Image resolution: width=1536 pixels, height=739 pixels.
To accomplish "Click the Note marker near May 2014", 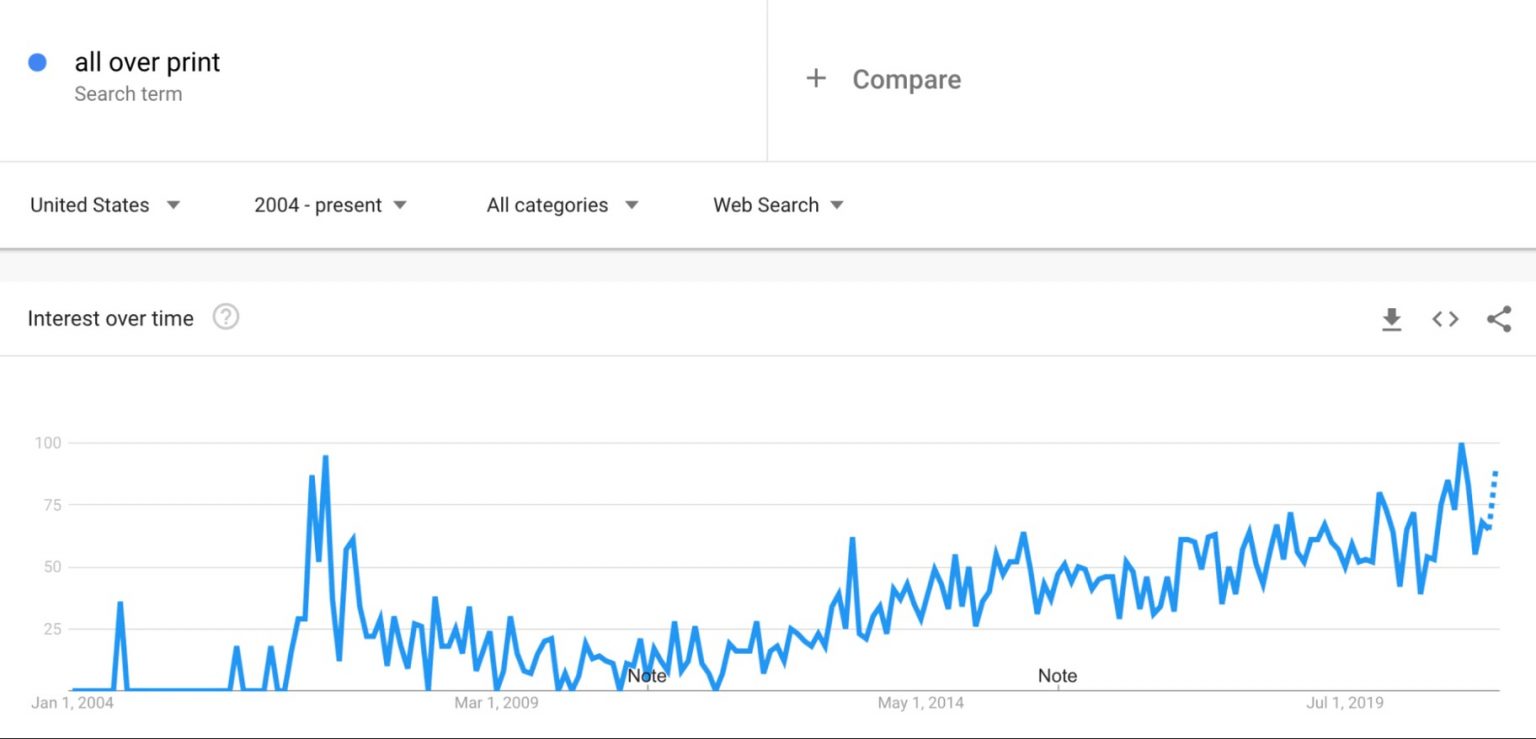I will click(1057, 676).
